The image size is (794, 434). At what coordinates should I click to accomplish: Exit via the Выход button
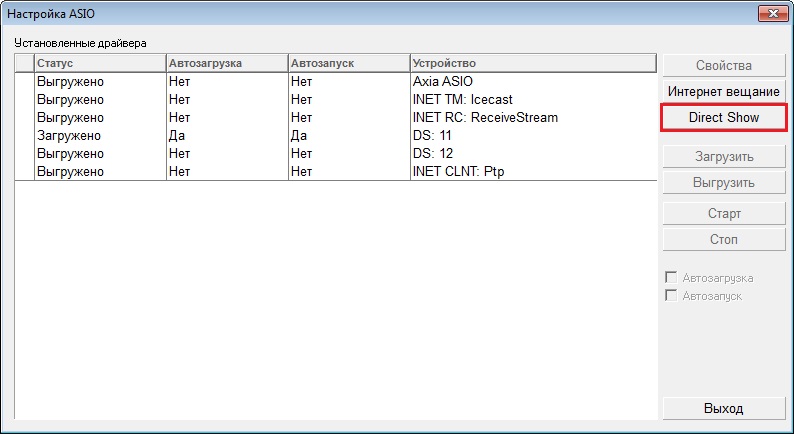724,408
